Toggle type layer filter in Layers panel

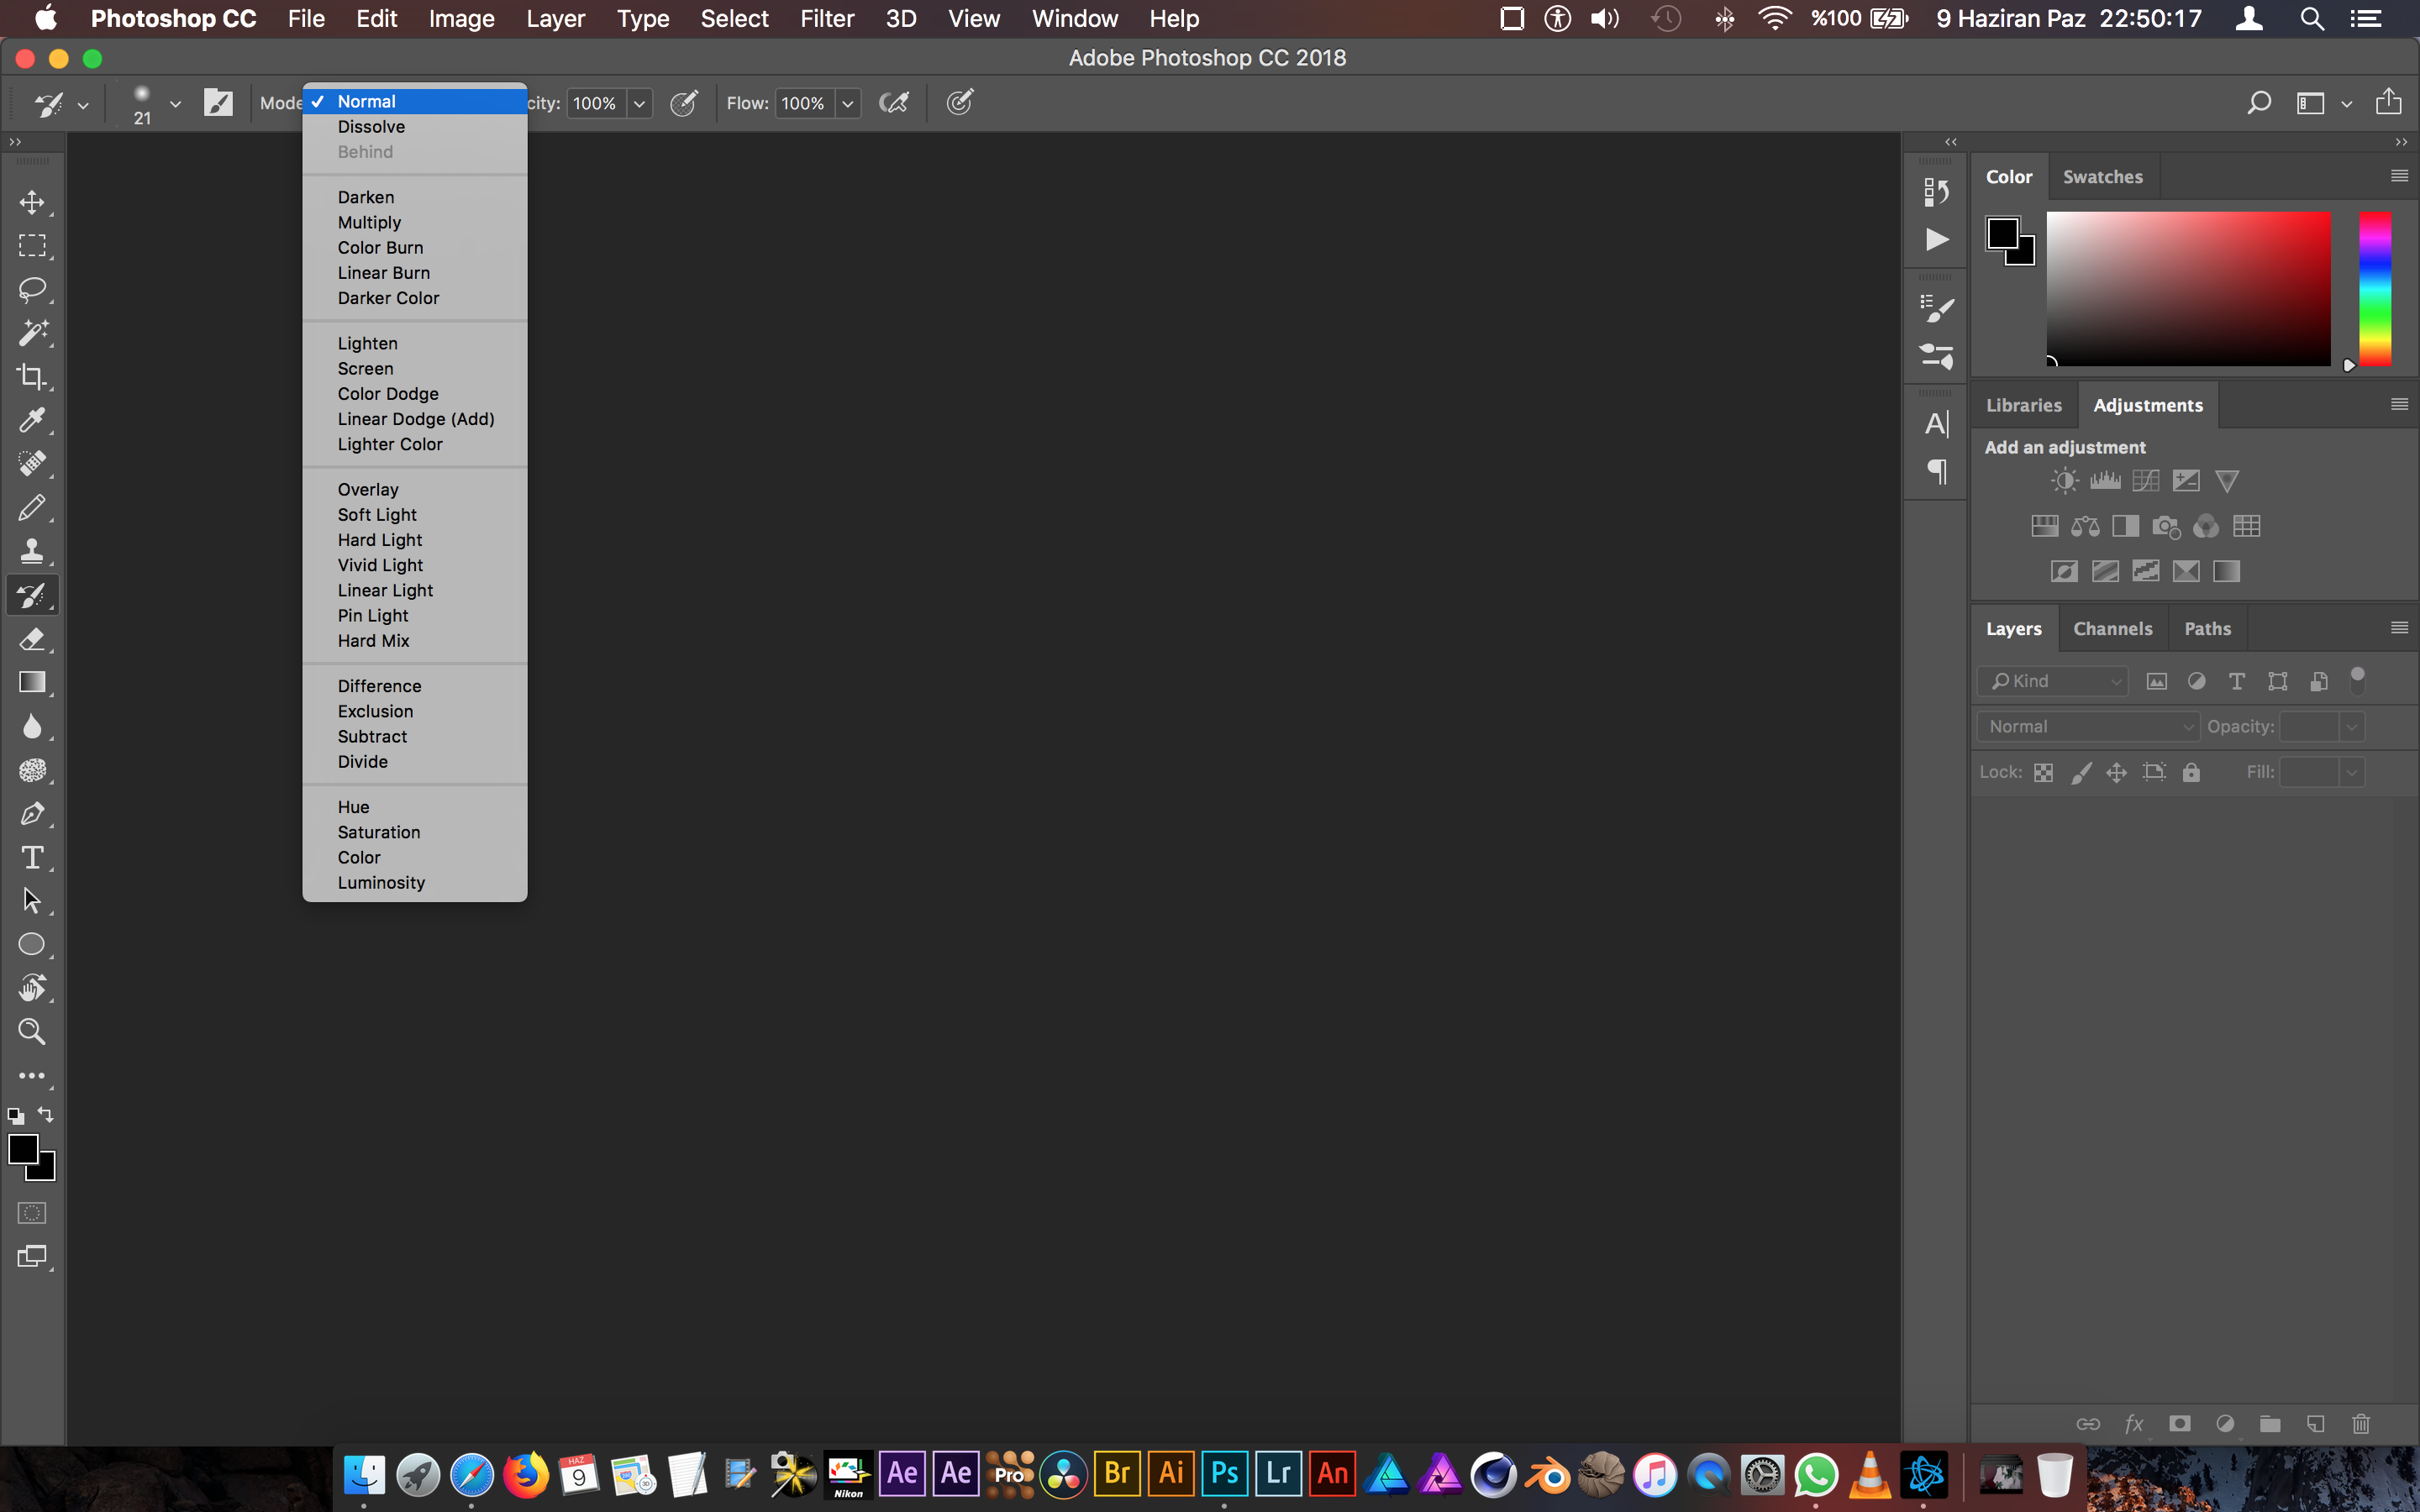pos(2237,681)
